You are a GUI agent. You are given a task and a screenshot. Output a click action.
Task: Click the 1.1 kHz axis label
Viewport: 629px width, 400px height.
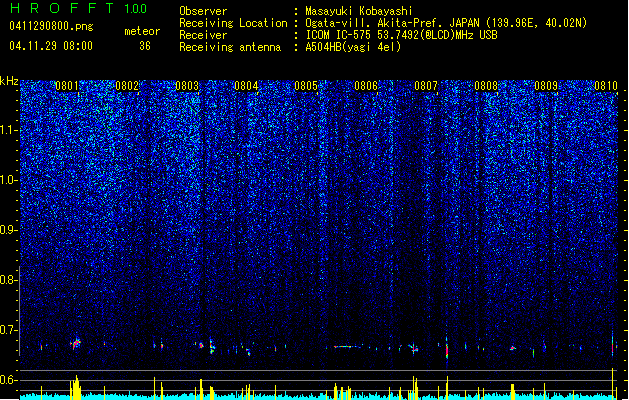click(x=8, y=130)
